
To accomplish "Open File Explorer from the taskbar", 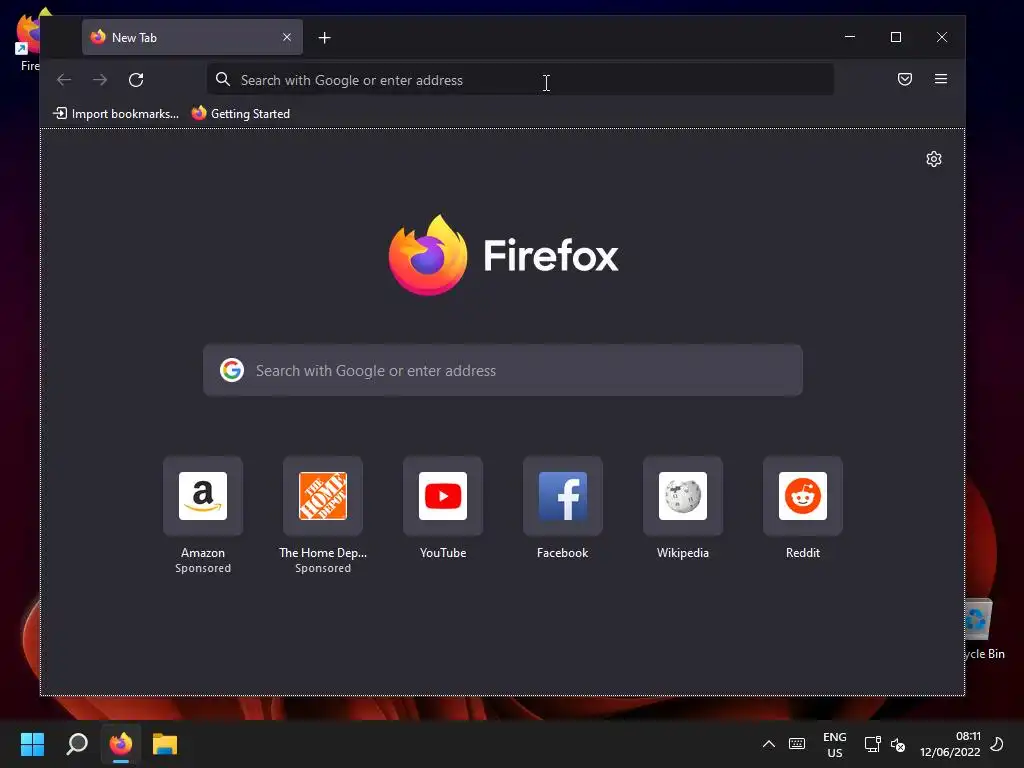I will tap(165, 744).
